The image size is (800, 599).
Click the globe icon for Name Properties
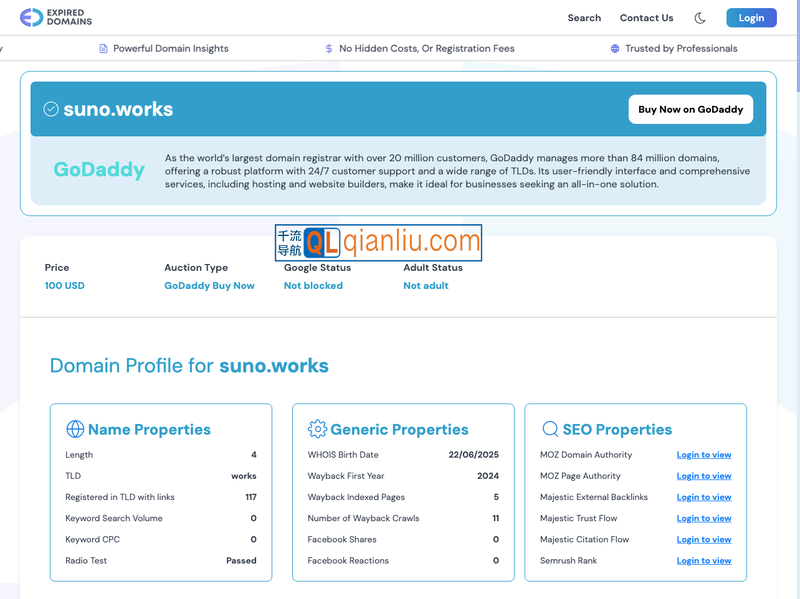[75, 429]
